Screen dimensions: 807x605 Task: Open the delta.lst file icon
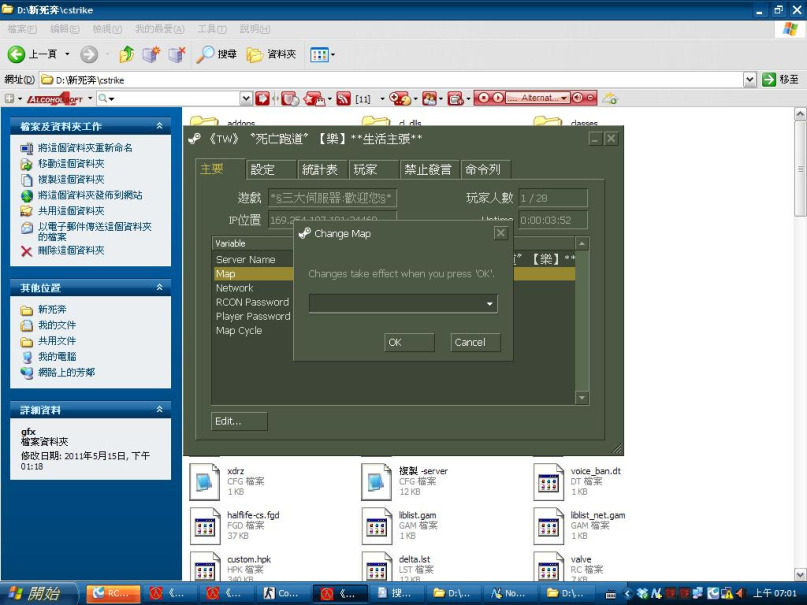tap(376, 566)
